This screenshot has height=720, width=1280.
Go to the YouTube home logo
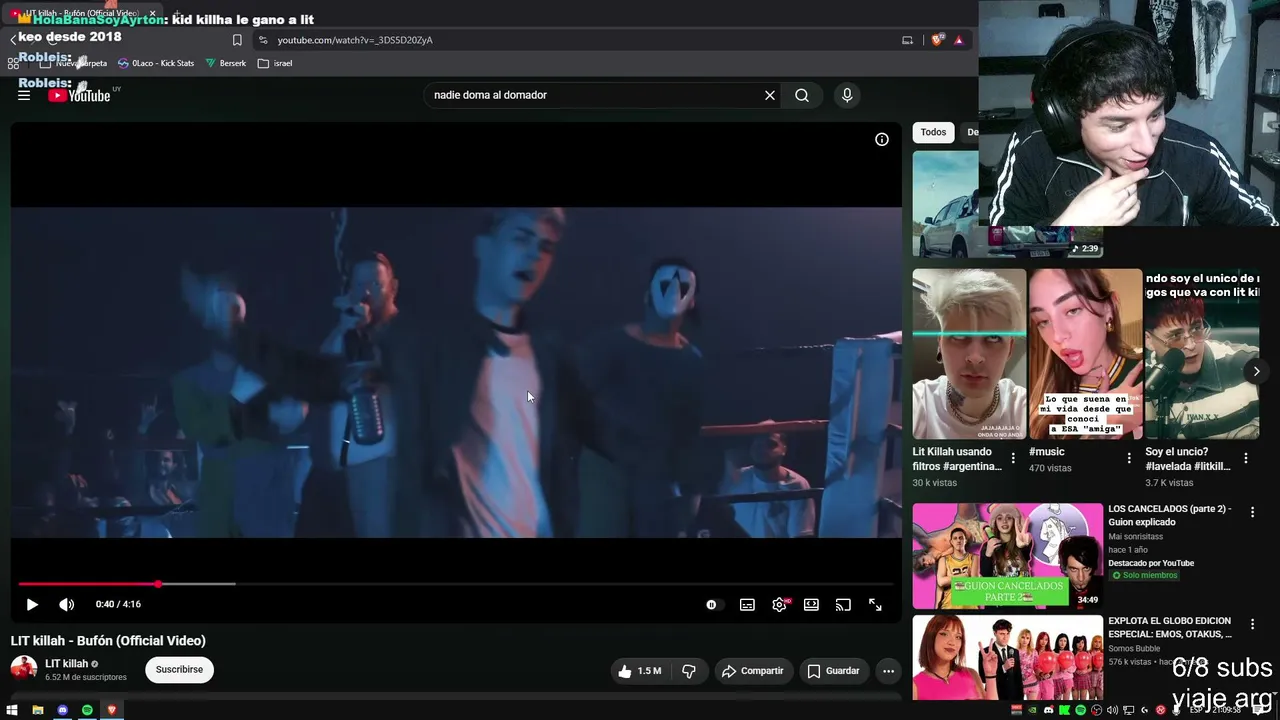pos(79,95)
